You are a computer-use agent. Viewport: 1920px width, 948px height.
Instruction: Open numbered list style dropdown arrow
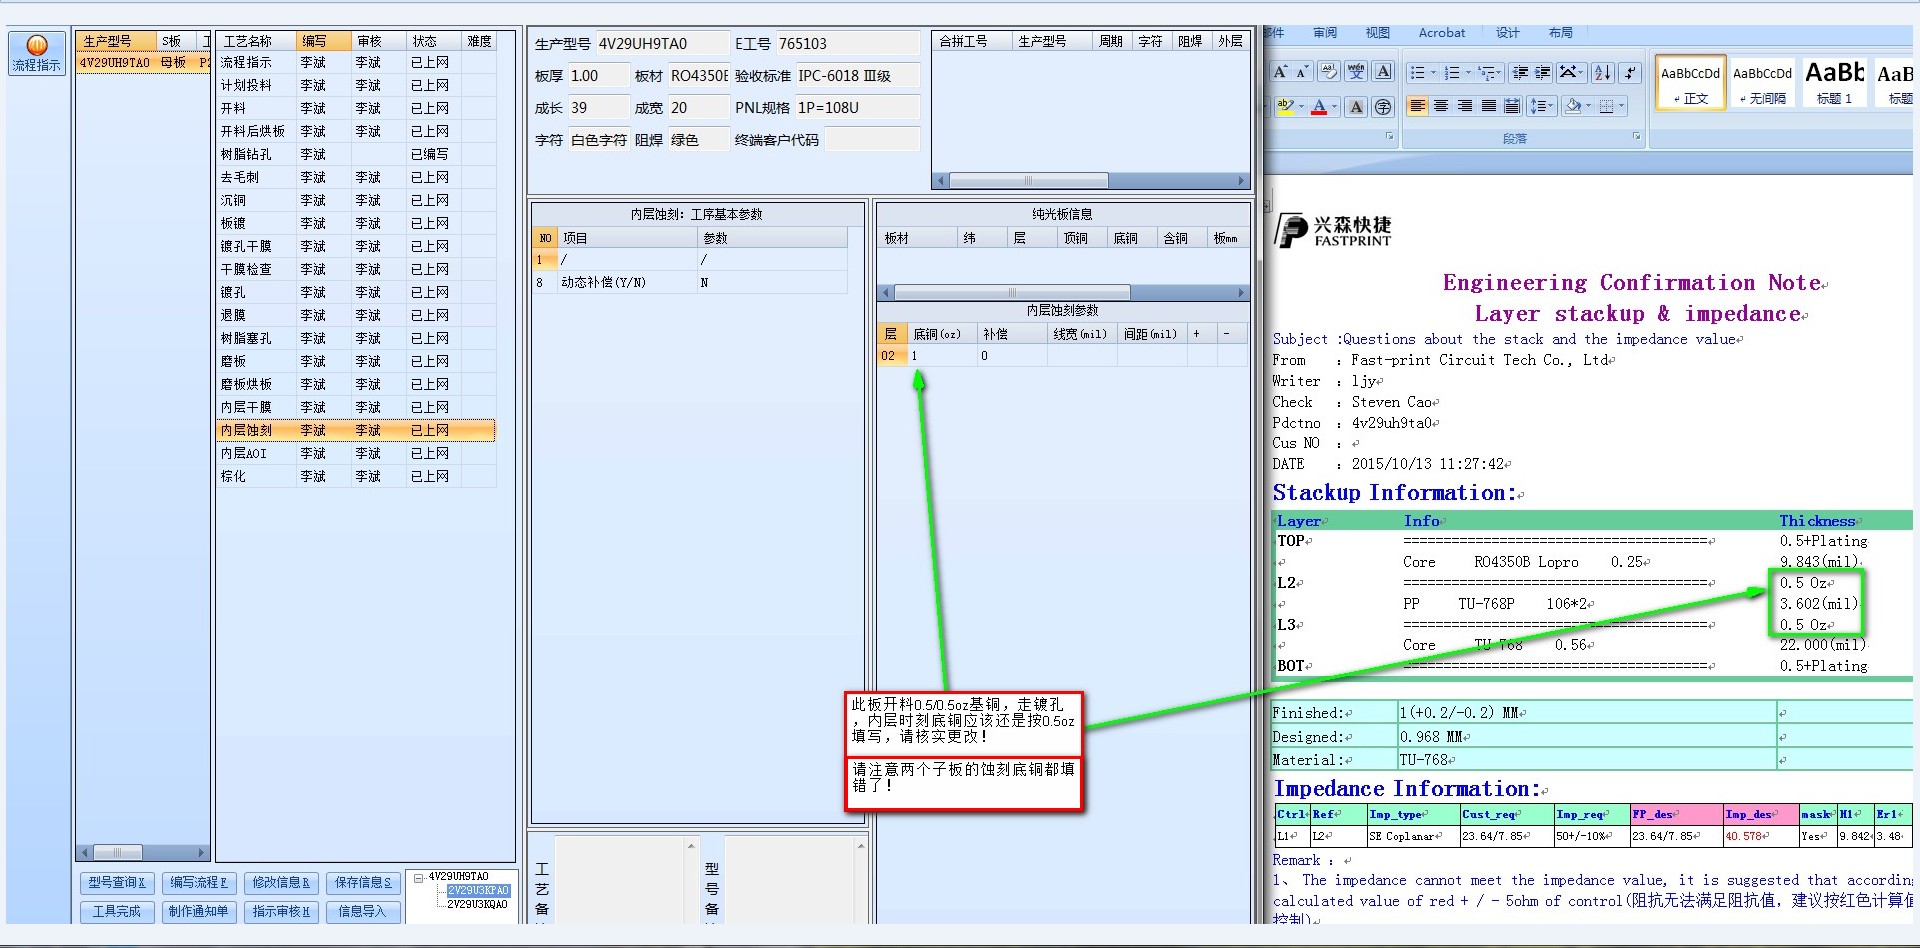(1468, 72)
